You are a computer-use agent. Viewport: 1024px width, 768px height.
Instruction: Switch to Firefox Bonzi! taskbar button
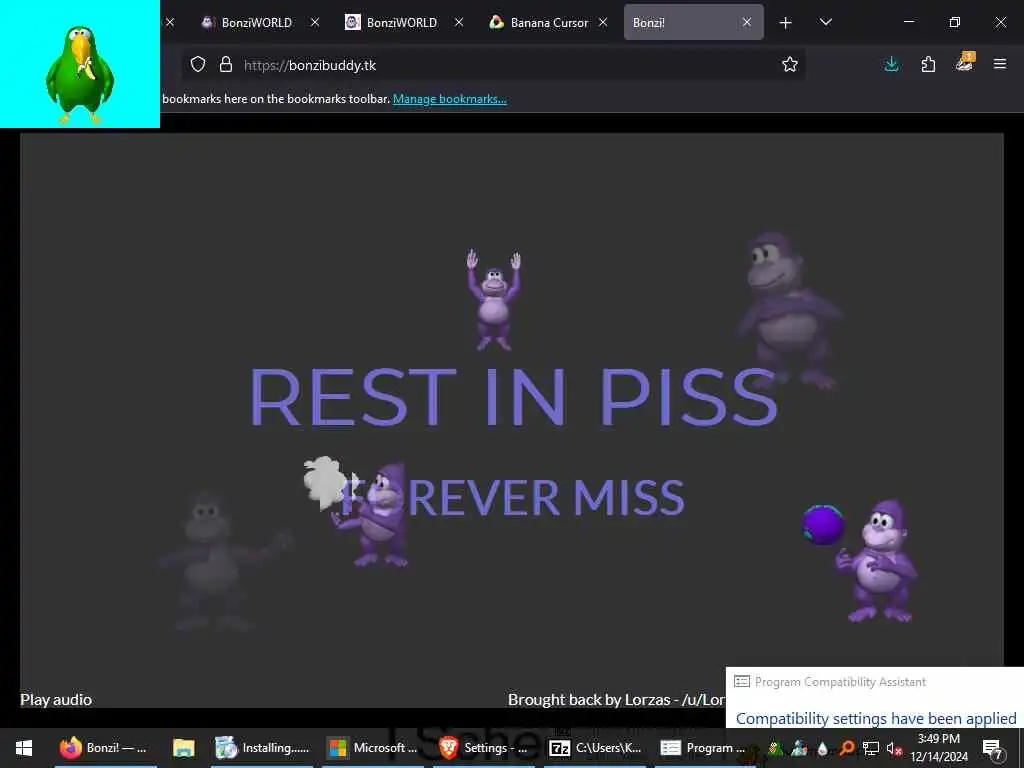coord(104,748)
